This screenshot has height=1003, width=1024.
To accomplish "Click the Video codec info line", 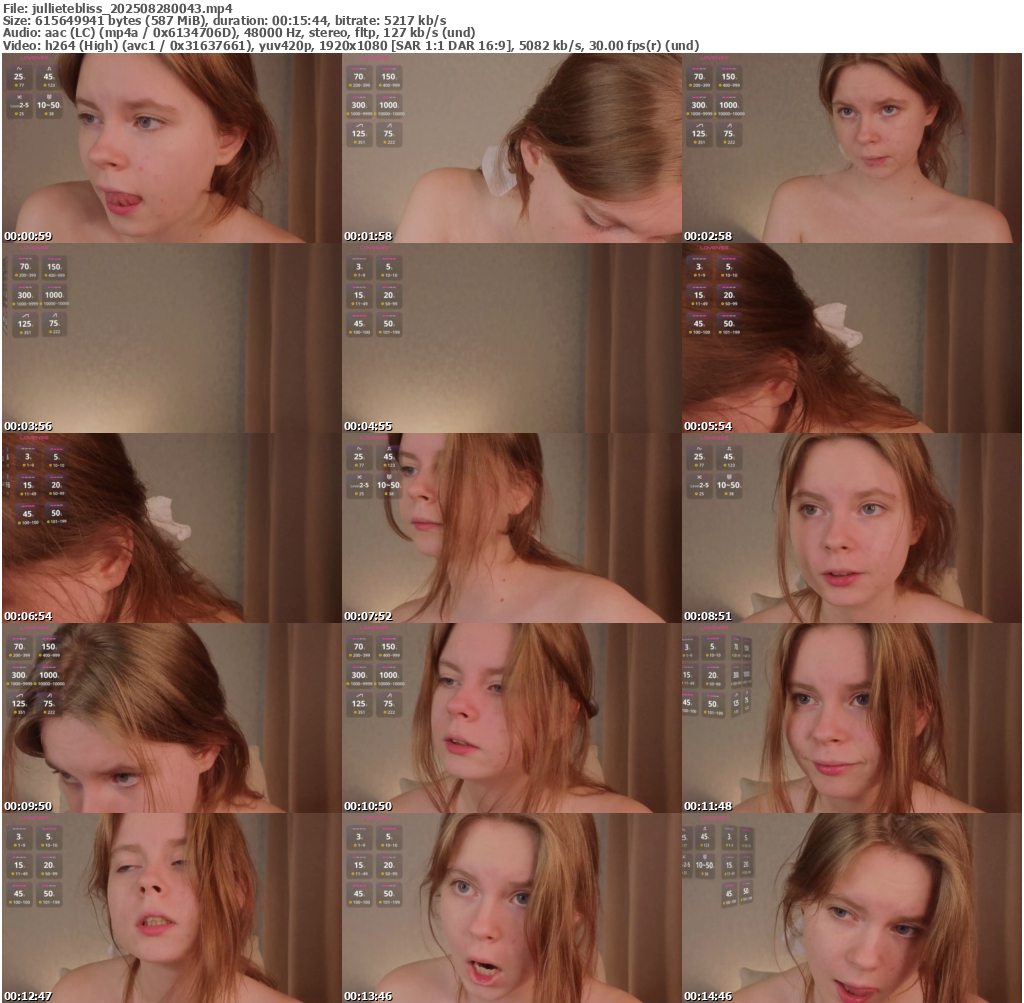I will 350,45.
